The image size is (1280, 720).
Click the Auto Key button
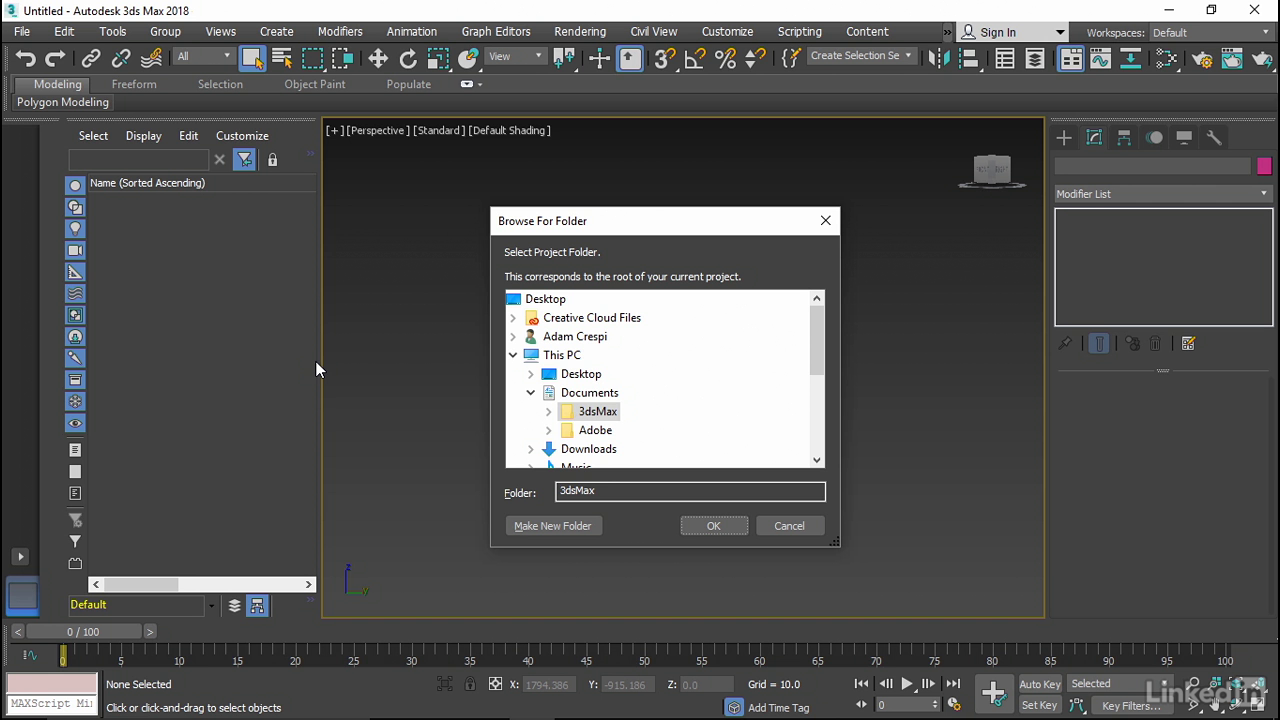(1040, 684)
